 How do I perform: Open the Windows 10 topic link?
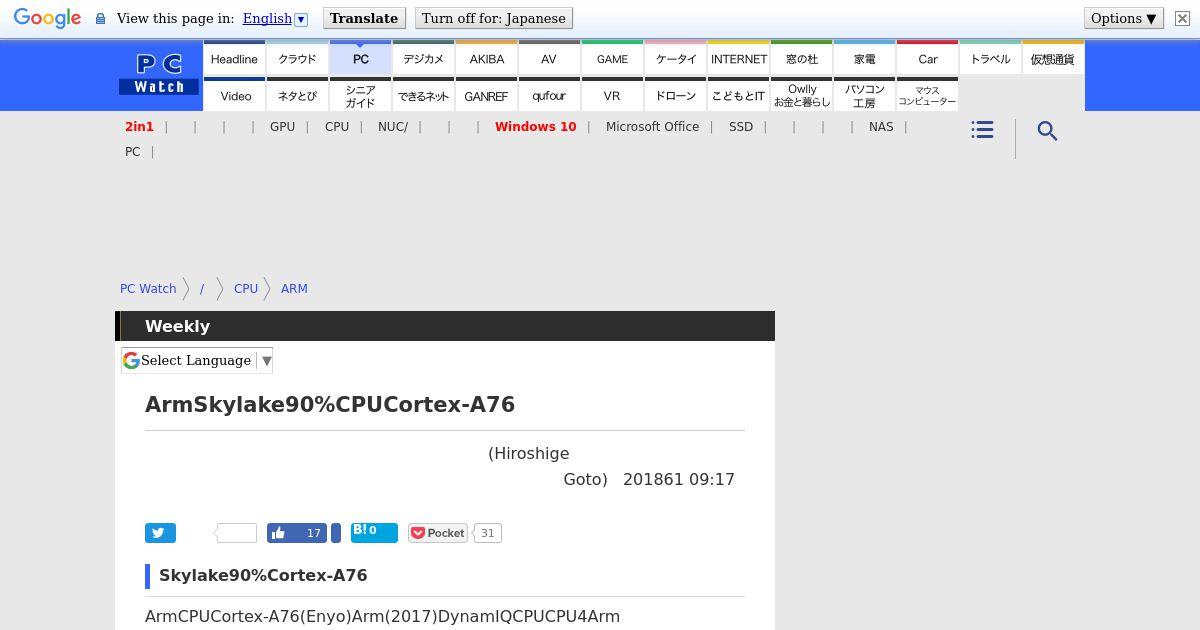pyautogui.click(x=535, y=127)
